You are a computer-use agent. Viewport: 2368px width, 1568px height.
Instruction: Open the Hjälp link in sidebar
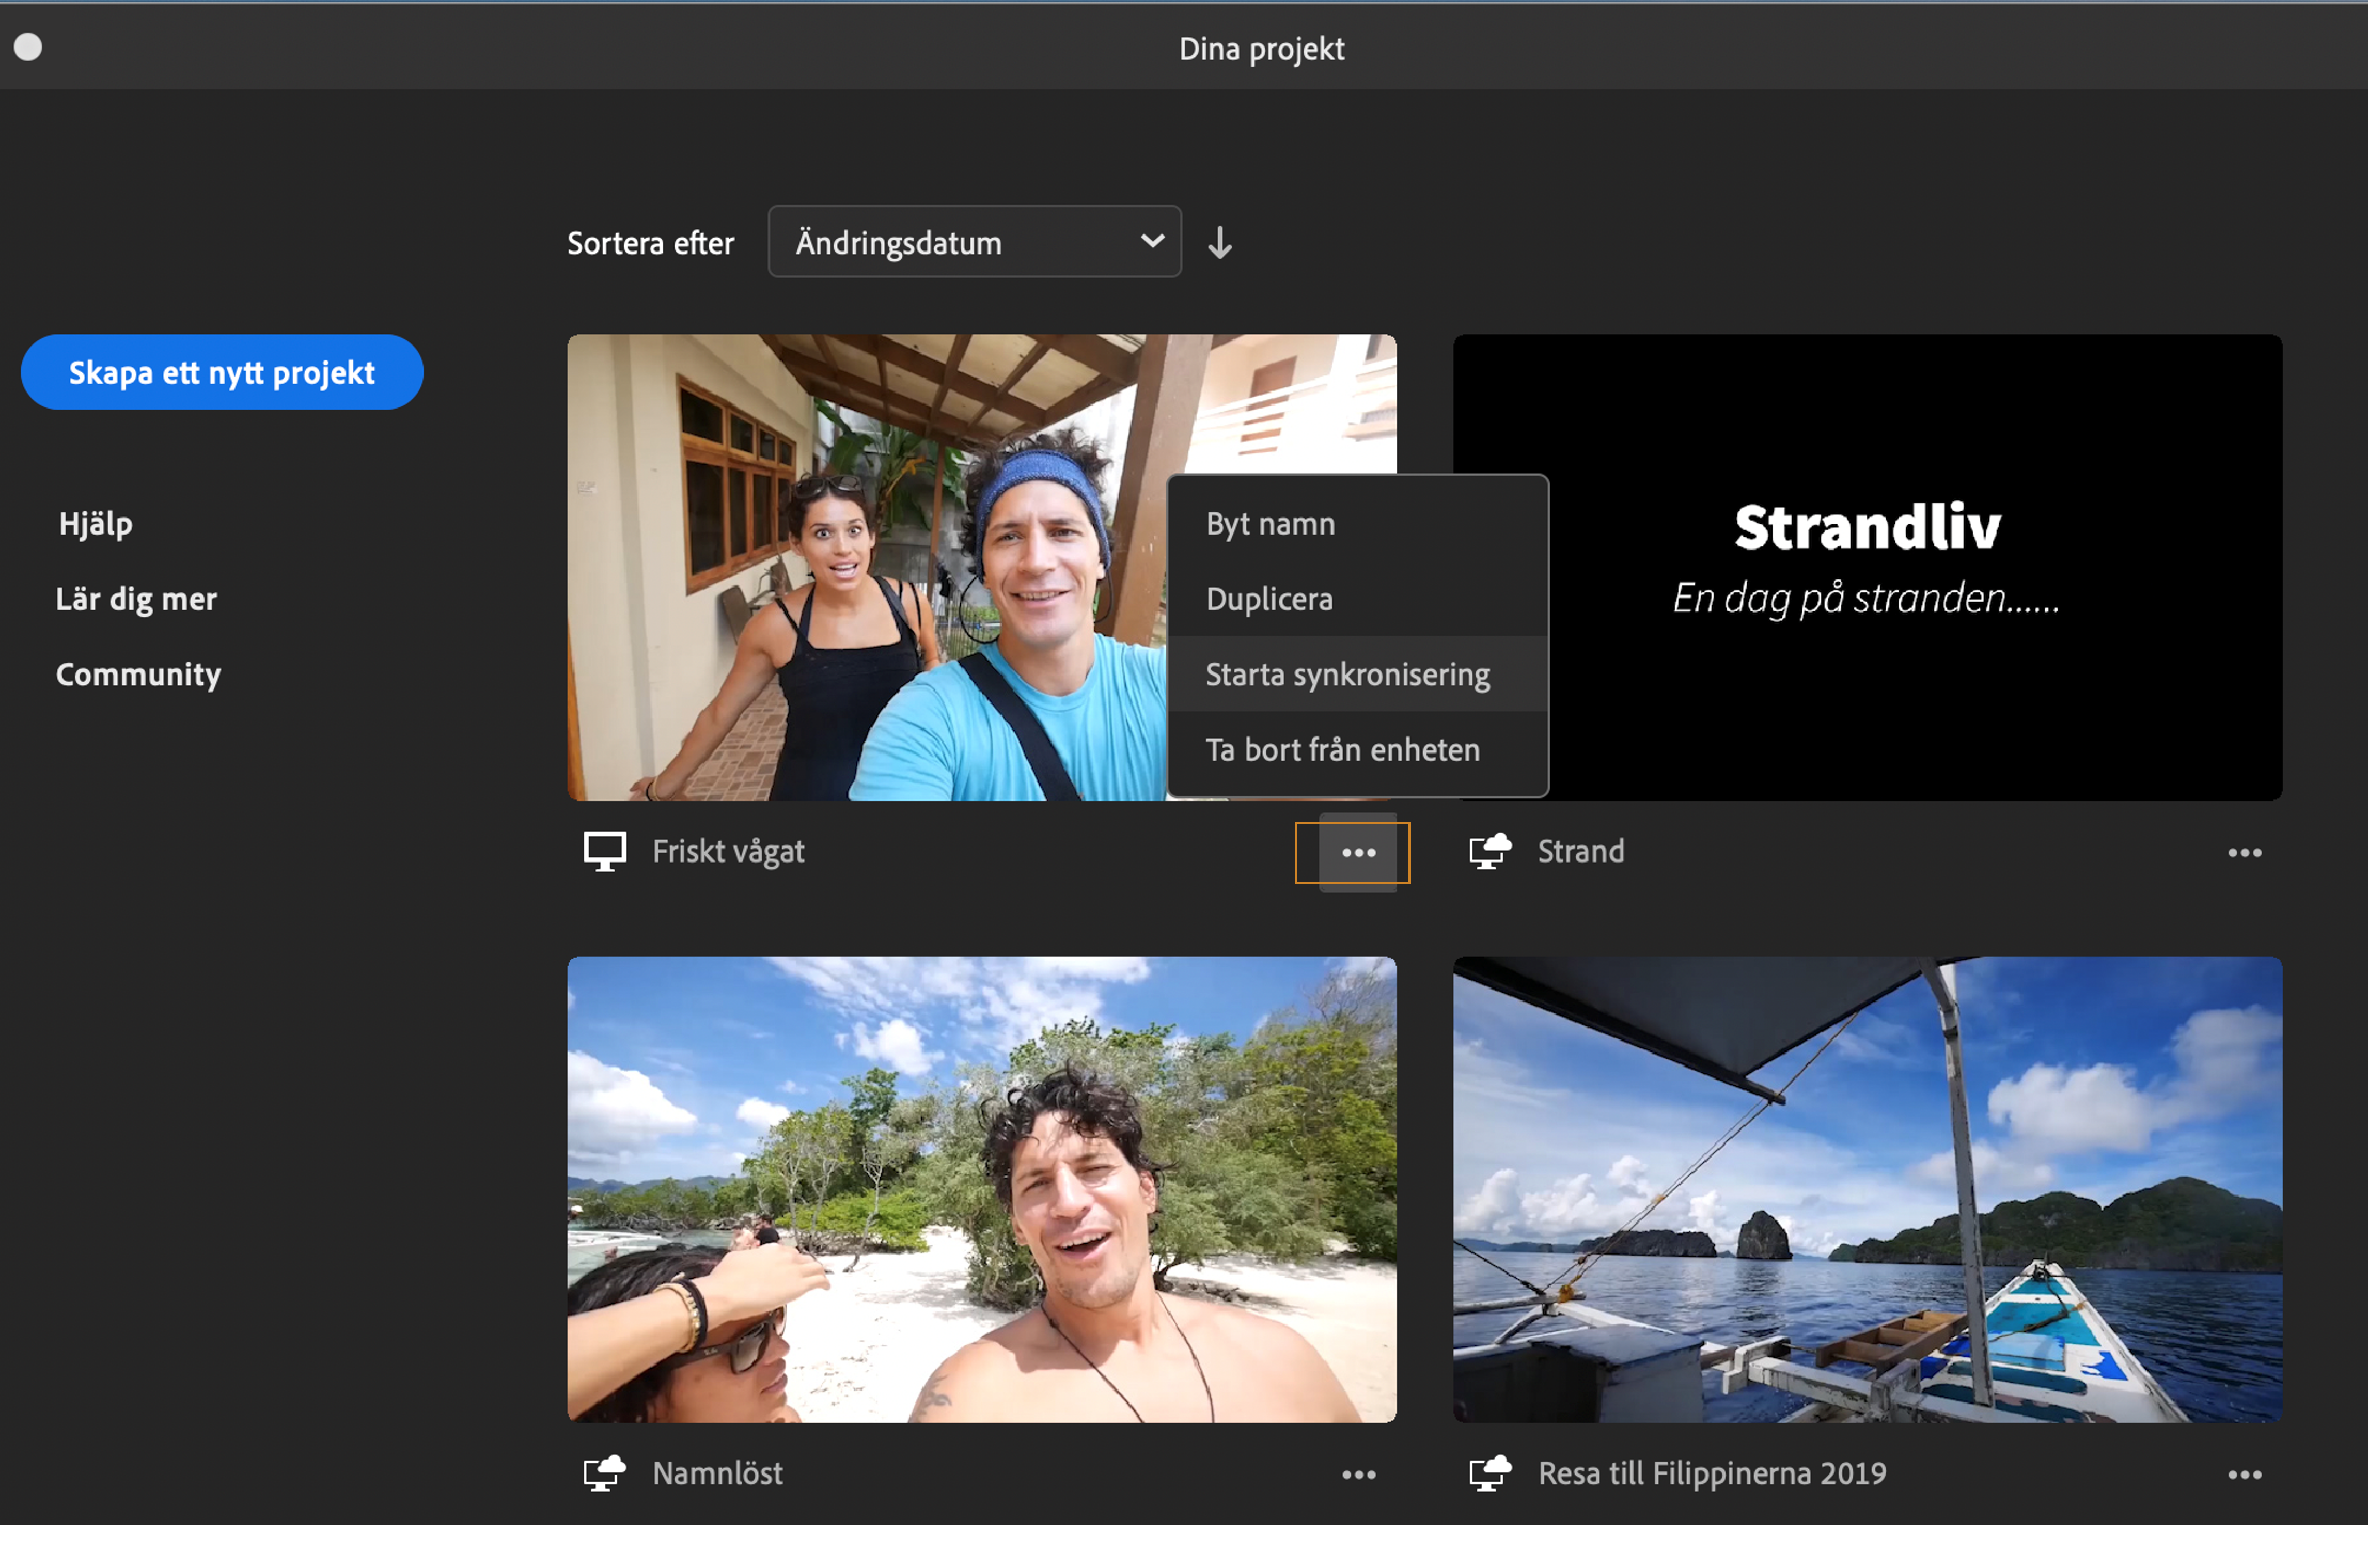coord(96,524)
